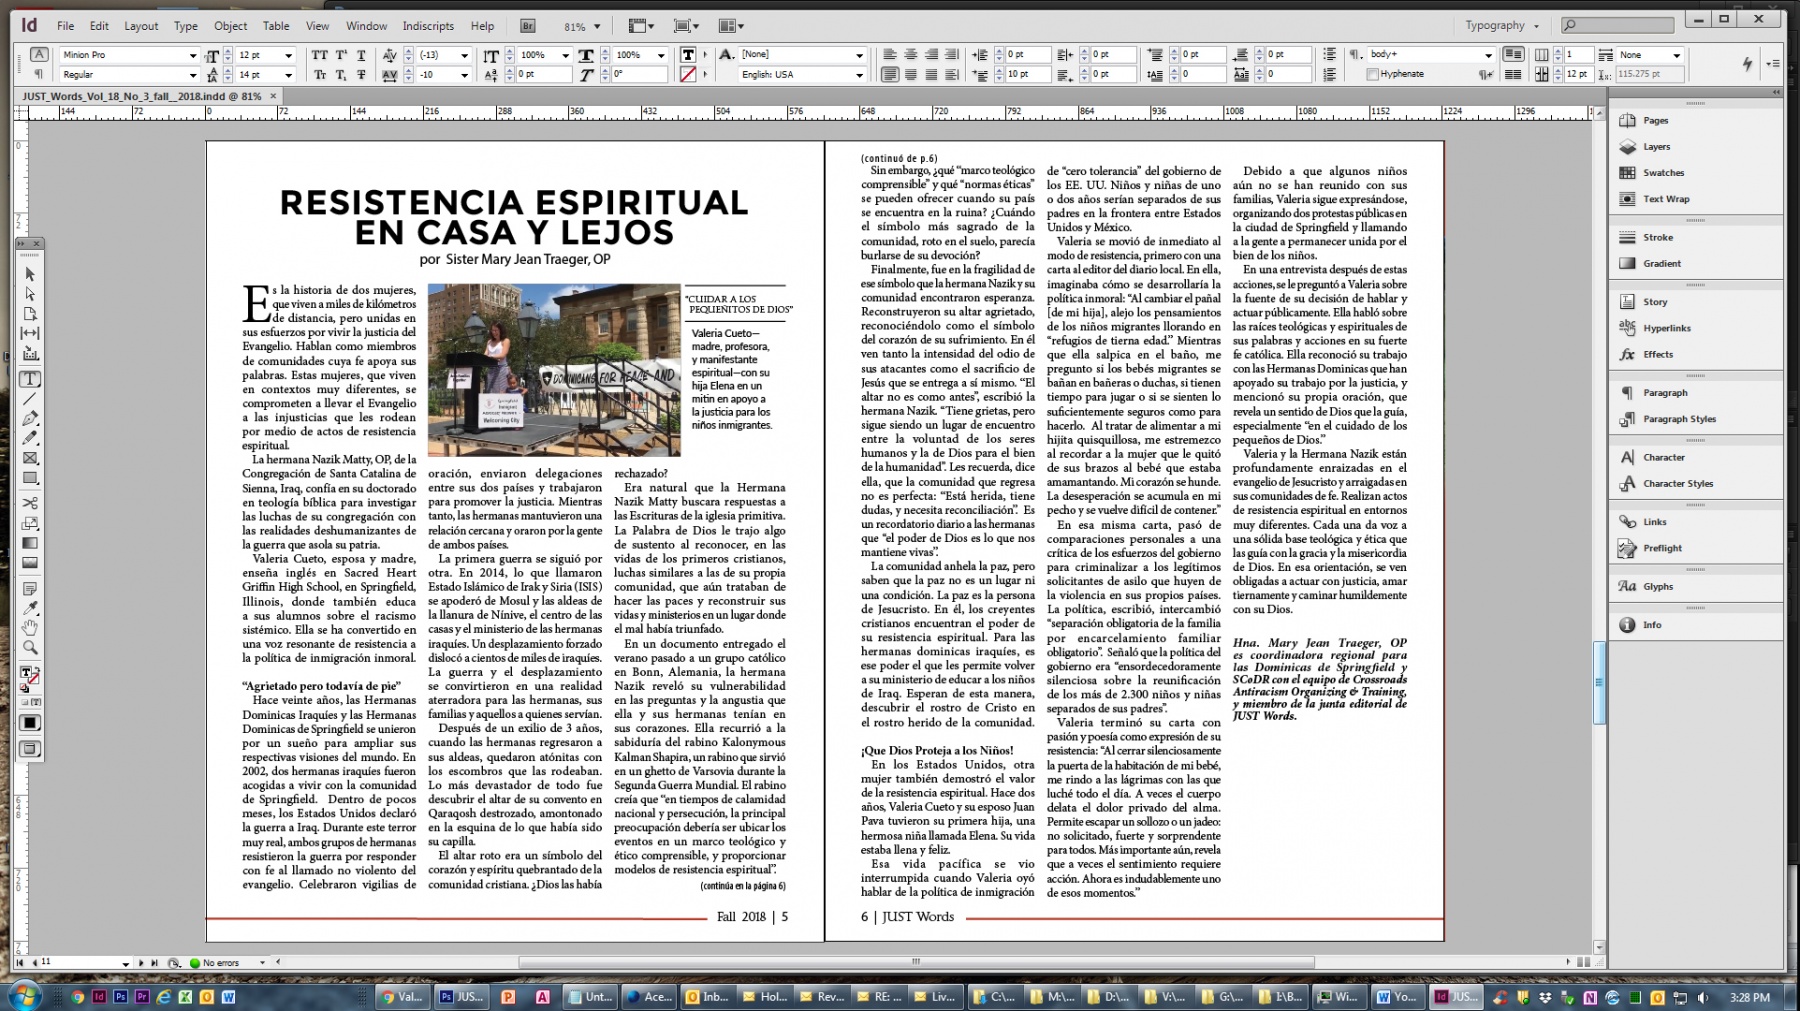
Task: Open the Table menu
Action: [x=276, y=26]
